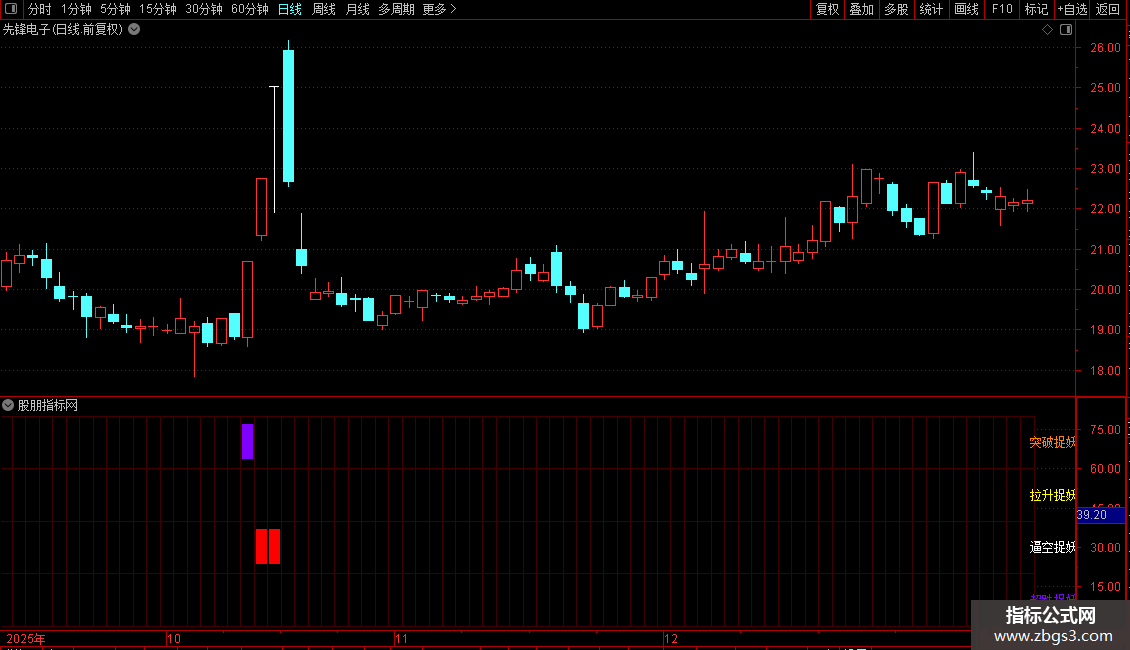Select the 15分钟 period
Viewport: 1130px width, 650px height.
coord(158,9)
